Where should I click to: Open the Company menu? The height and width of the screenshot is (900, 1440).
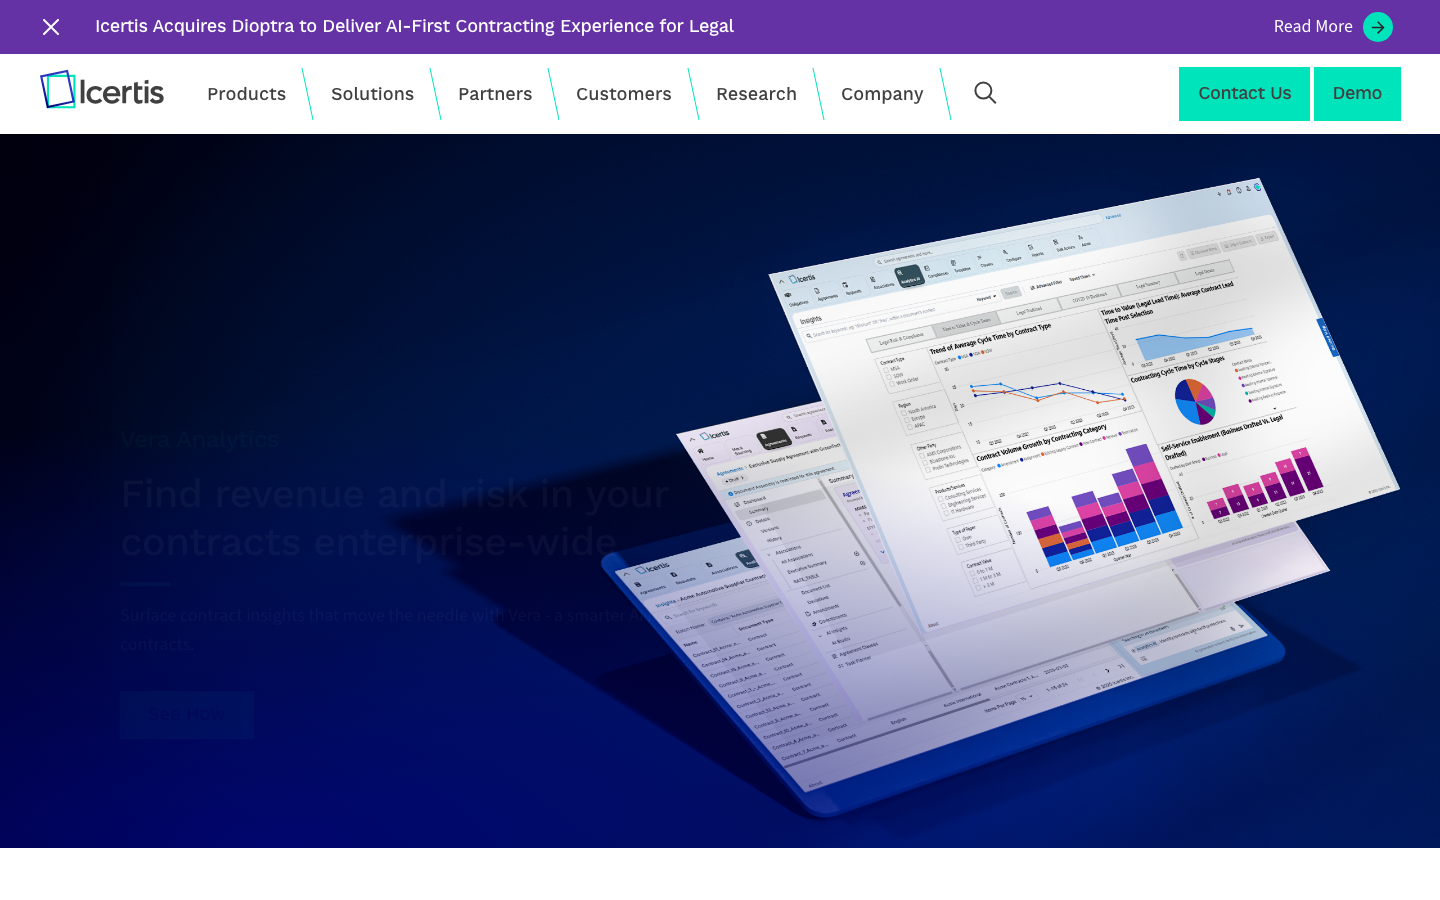(882, 94)
